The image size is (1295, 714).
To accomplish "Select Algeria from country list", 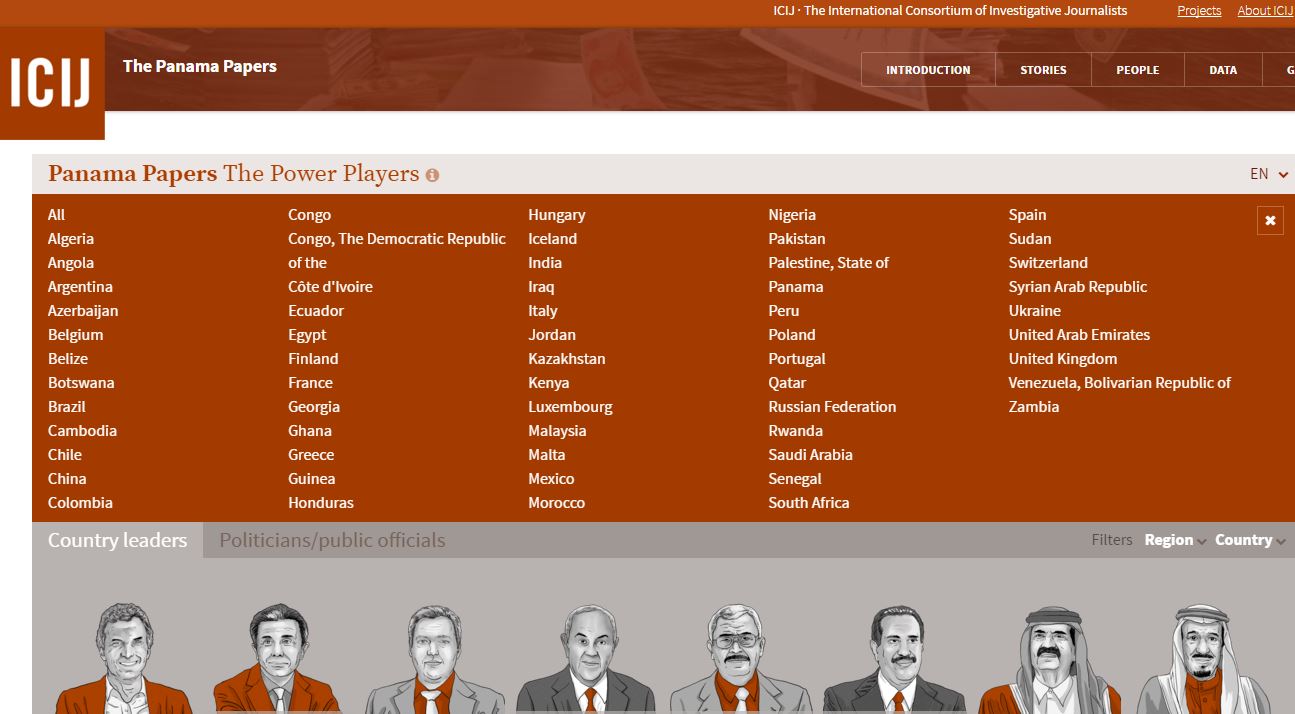I will (x=71, y=239).
